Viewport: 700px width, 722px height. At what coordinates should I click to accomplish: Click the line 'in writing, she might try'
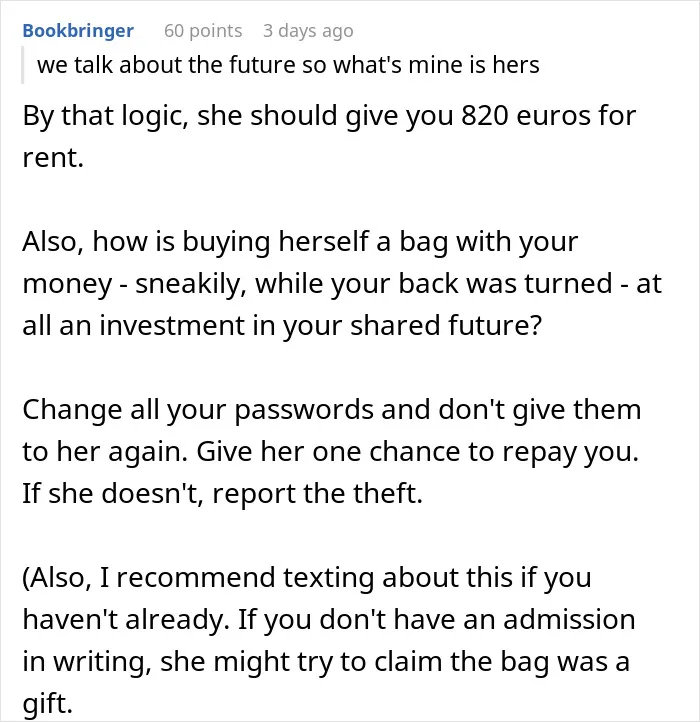(x=326, y=662)
